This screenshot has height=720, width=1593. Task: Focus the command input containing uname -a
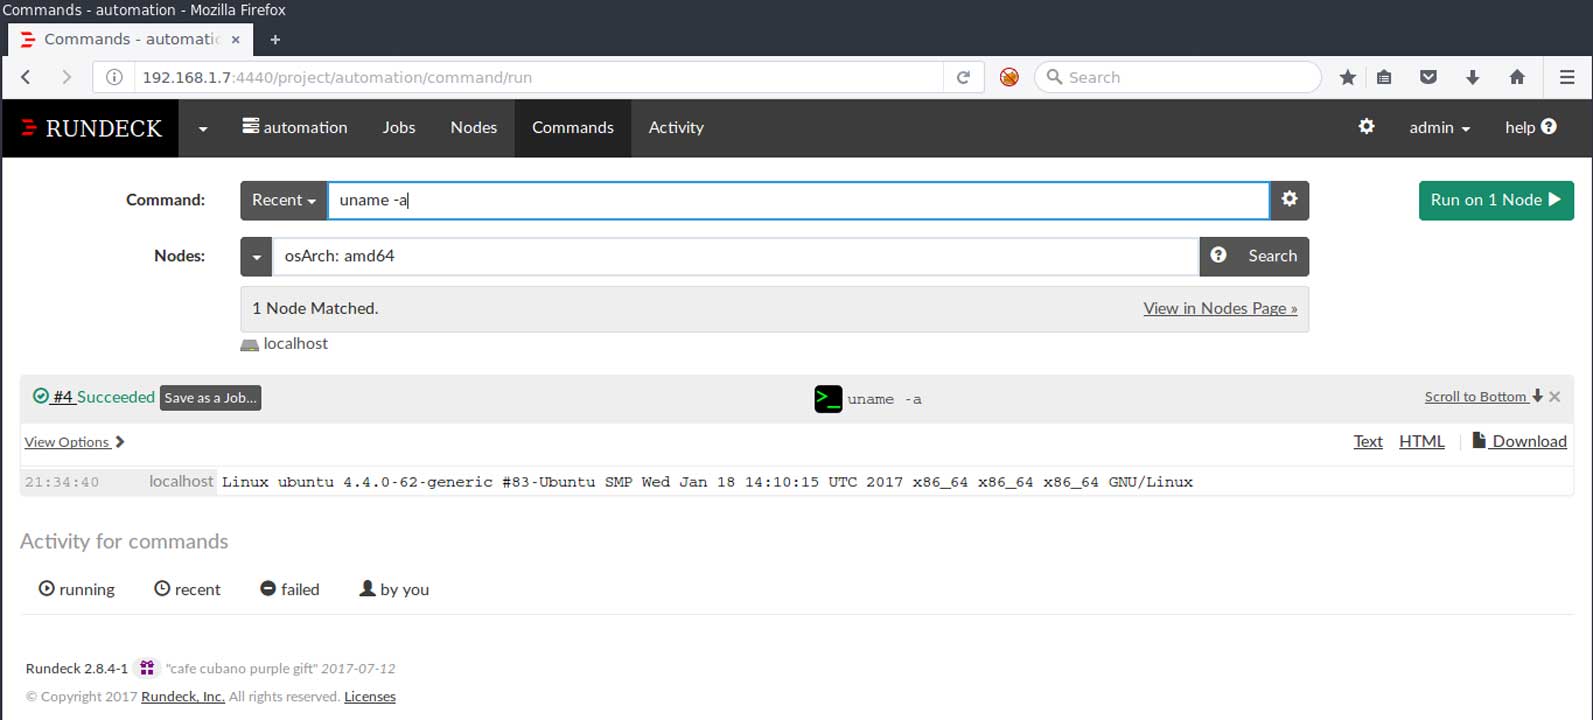(x=799, y=200)
